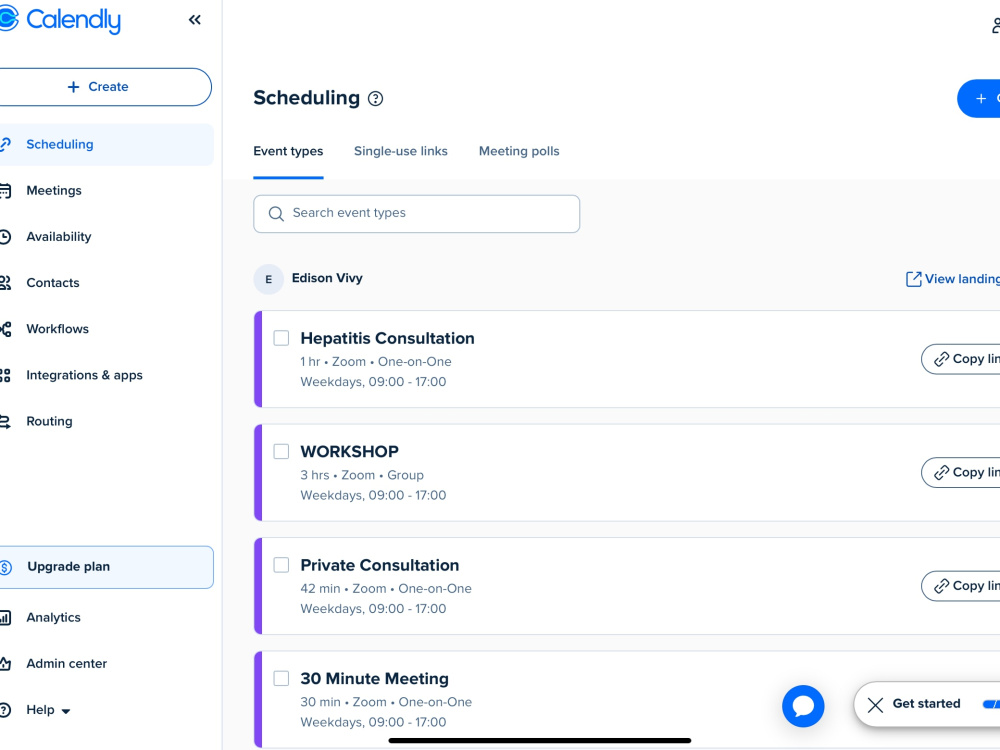Go to Availability
The image size is (1000, 750).
pyautogui.click(x=59, y=237)
